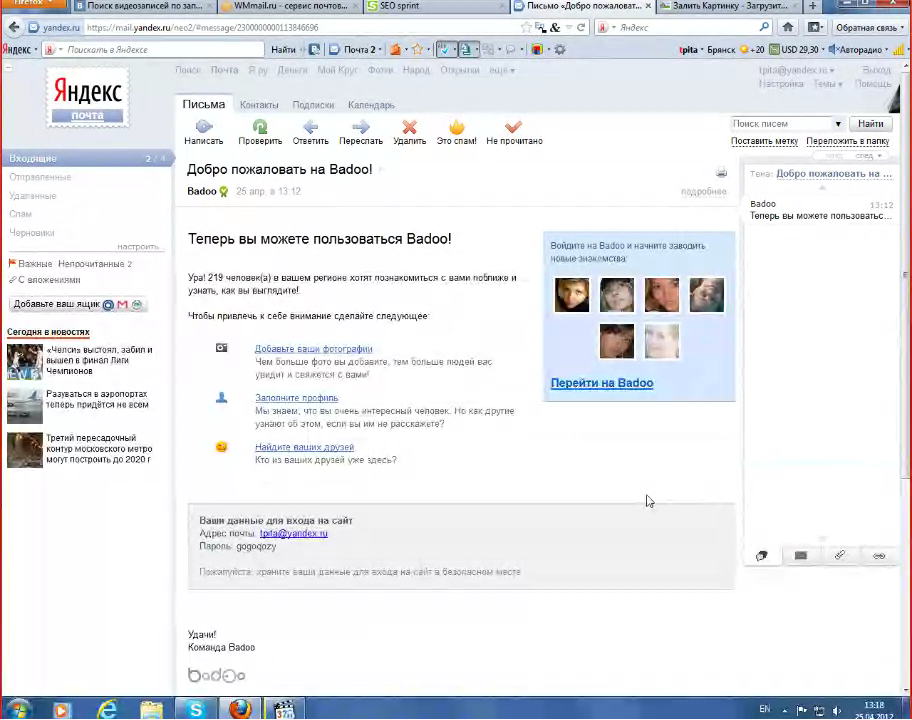Open Yandex bar settings gear icon

point(560,49)
